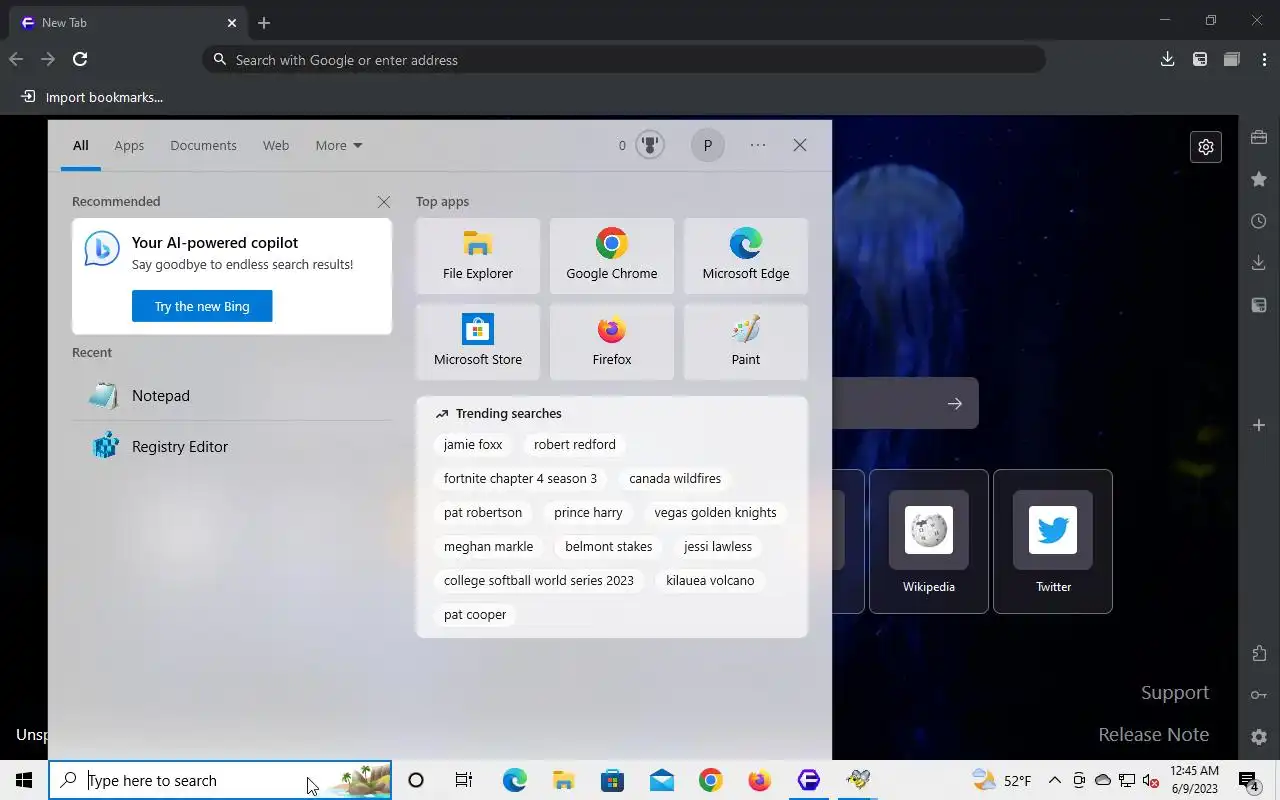Click the rewards trophy icon in search panel
This screenshot has width=1280, height=800.
[650, 145]
